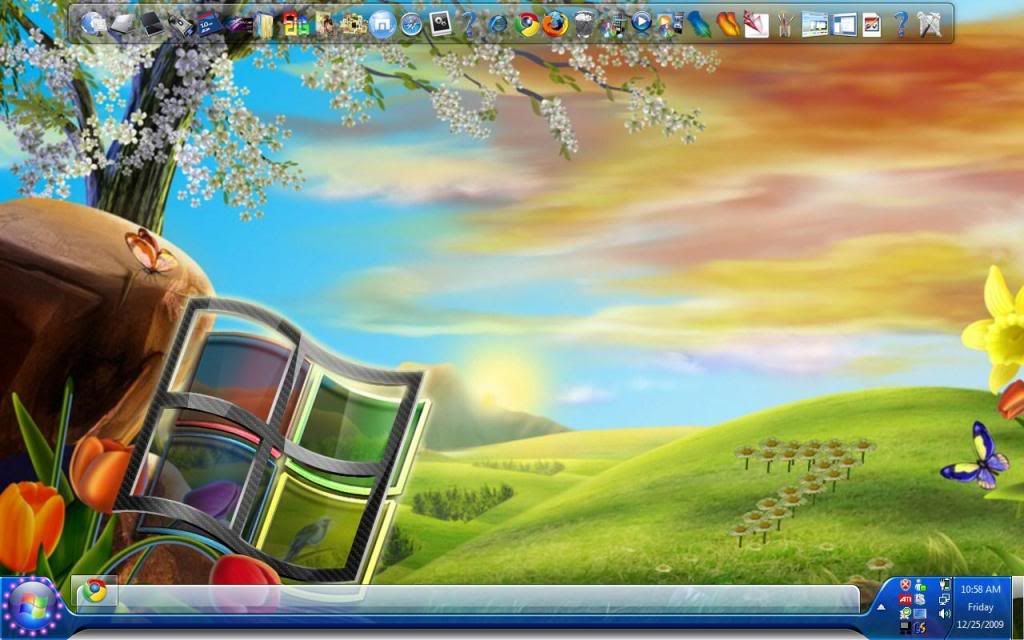Viewport: 1024px width, 640px height.
Task: Open the Chrome taskbar button
Action: tap(95, 591)
